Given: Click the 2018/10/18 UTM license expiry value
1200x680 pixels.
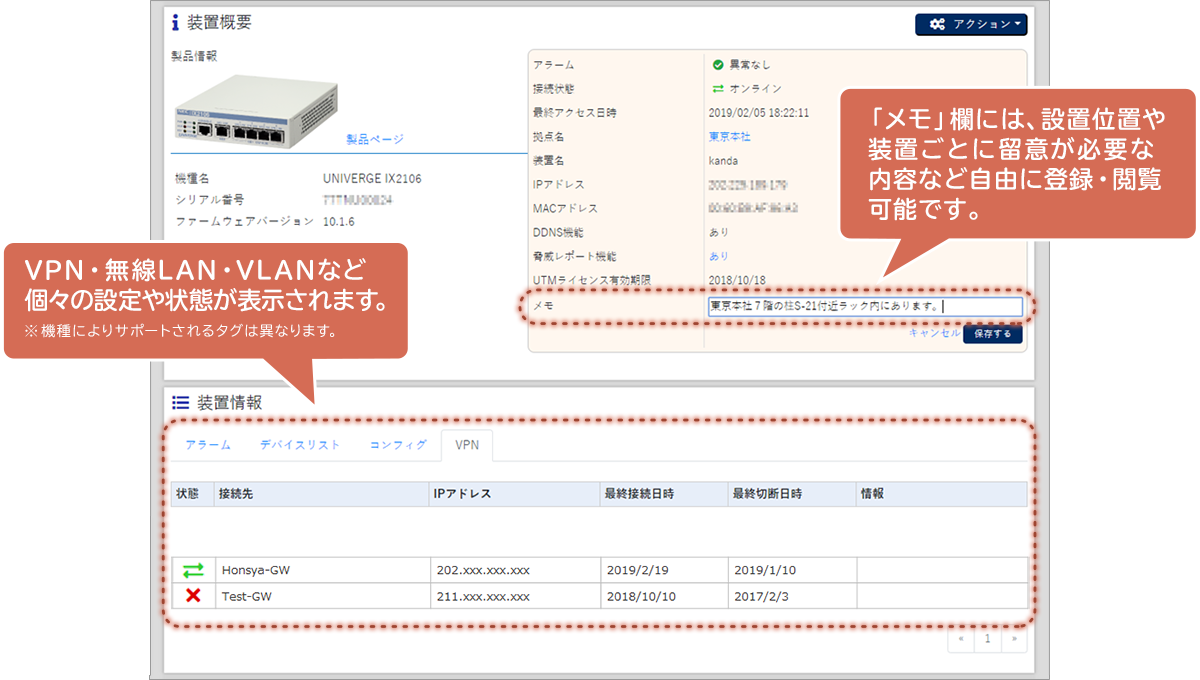Looking at the screenshot, I should point(736,280).
